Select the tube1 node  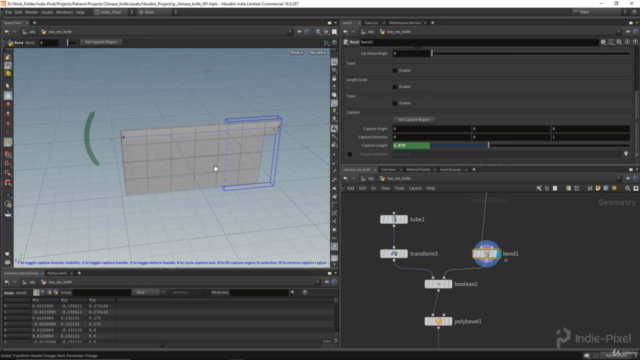[394, 220]
